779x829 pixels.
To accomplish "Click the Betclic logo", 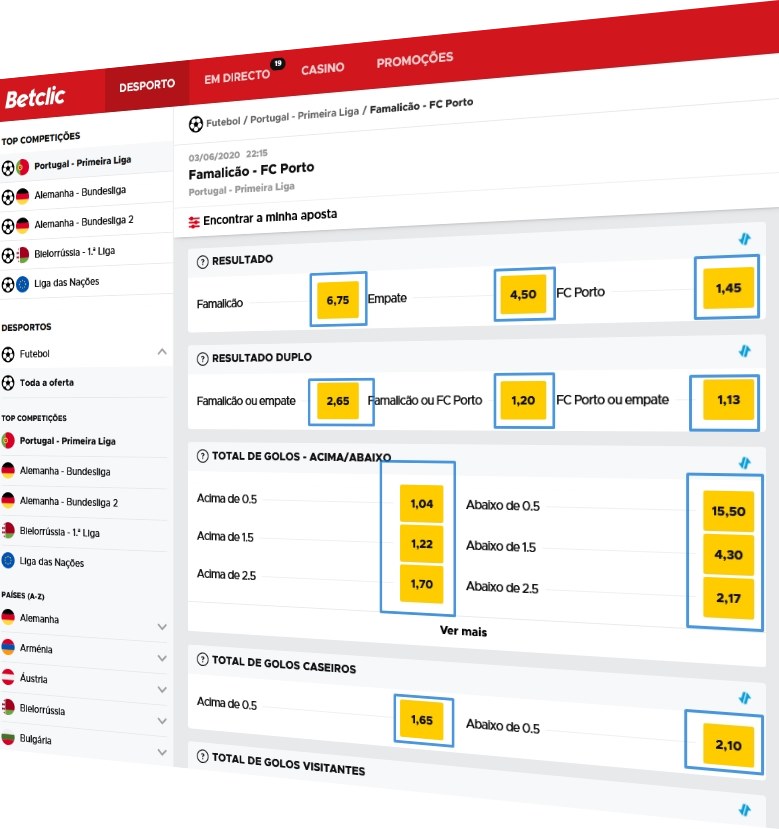I will point(35,97).
